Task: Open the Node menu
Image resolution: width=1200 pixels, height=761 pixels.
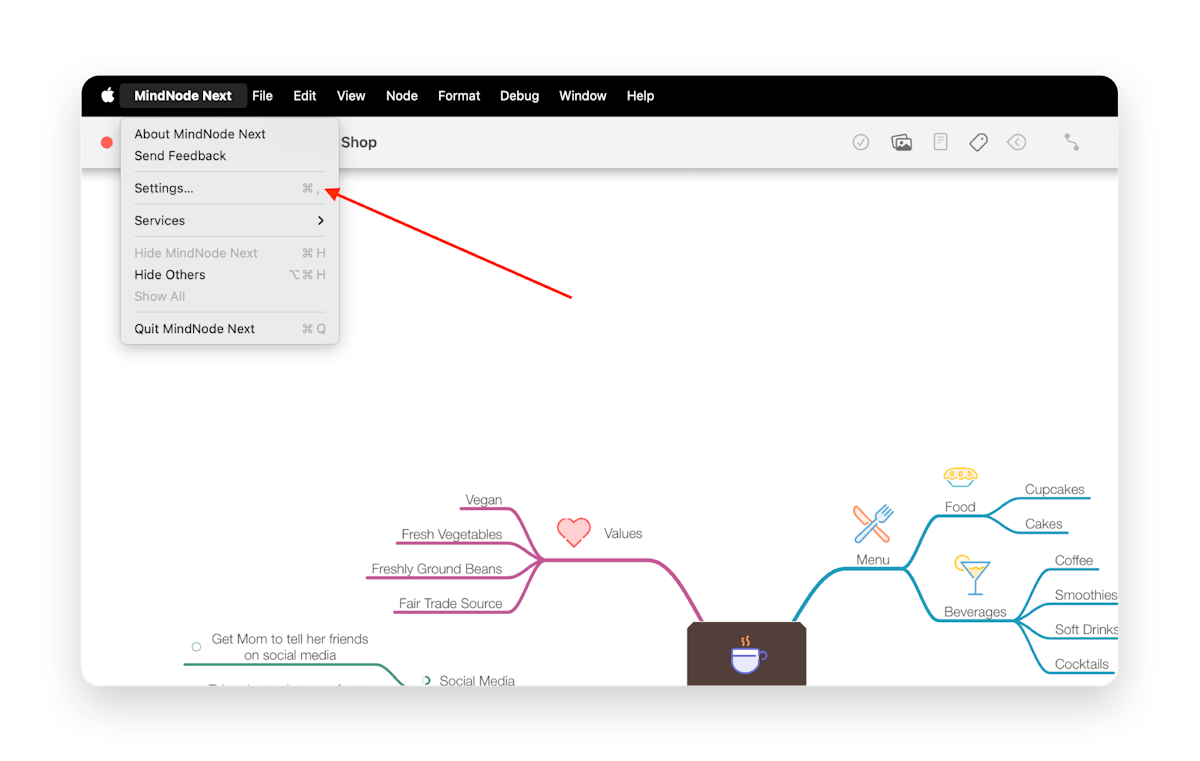Action: pos(402,96)
